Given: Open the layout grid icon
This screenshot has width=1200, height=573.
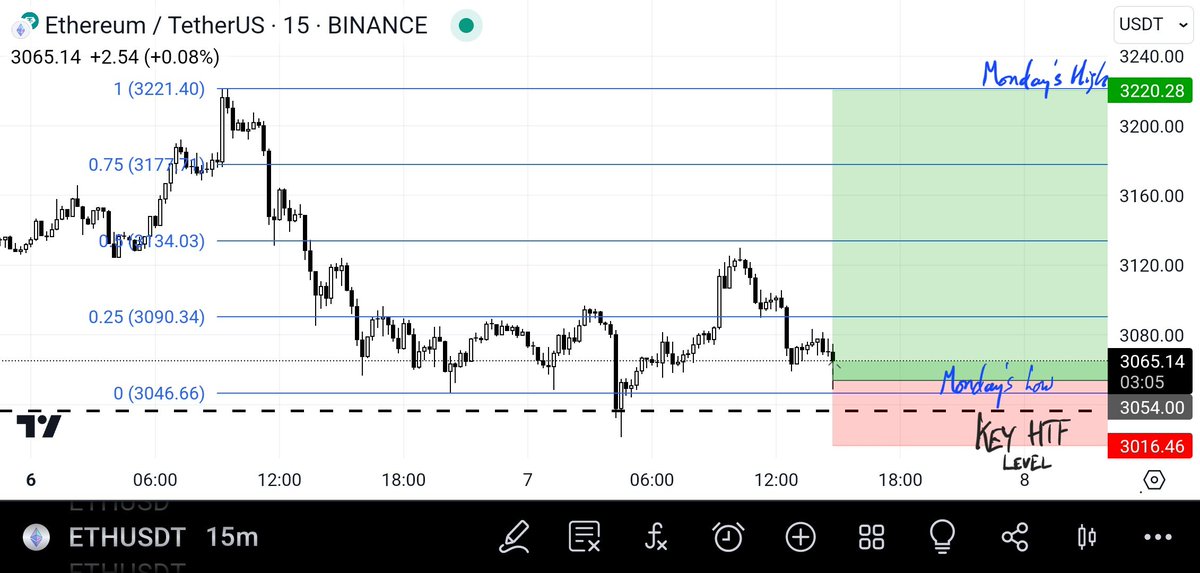Looking at the screenshot, I should 871,538.
